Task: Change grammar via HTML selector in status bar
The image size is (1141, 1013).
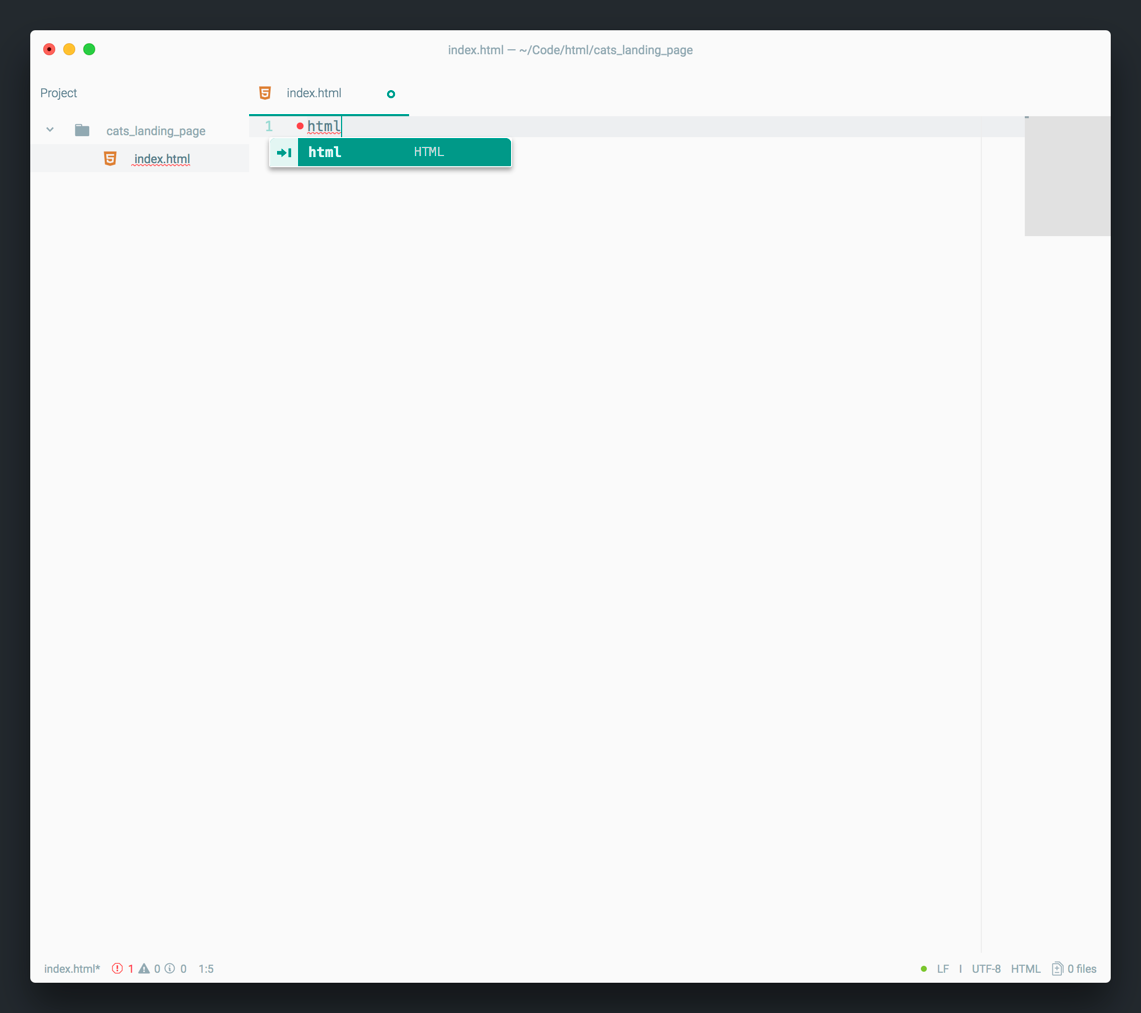Action: 1025,969
